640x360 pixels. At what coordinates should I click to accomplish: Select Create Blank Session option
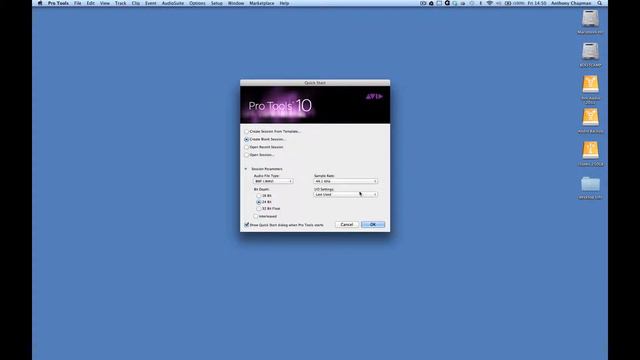pos(247,140)
